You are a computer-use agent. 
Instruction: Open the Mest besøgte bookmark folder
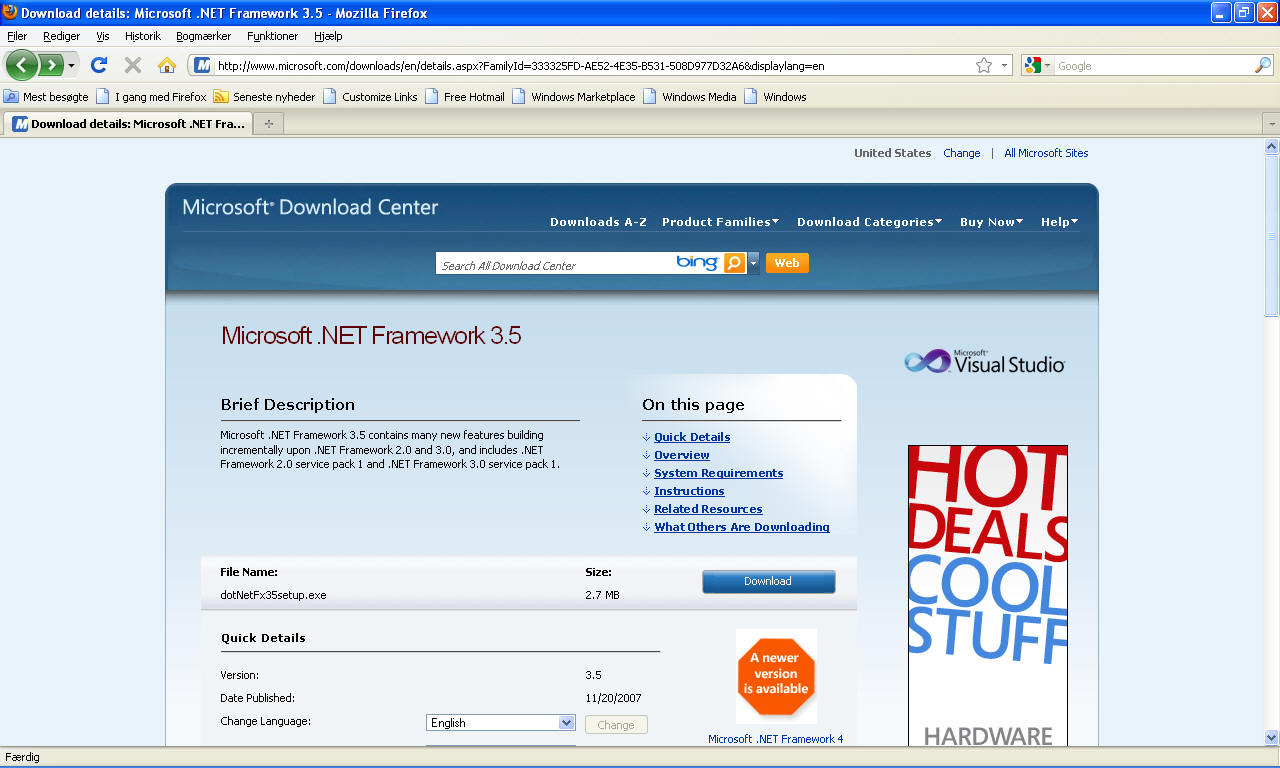[x=46, y=97]
